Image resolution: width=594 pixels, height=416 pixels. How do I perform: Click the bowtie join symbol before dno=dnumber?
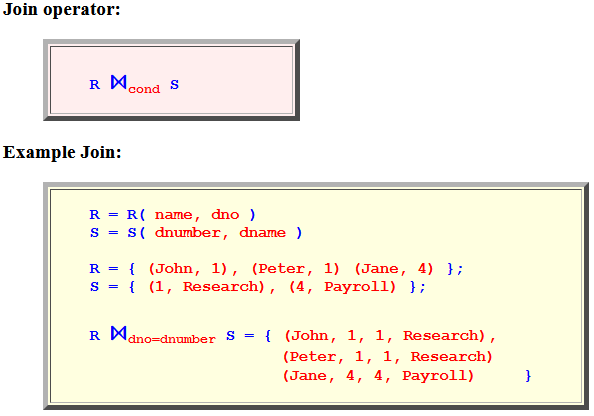click(x=119, y=333)
